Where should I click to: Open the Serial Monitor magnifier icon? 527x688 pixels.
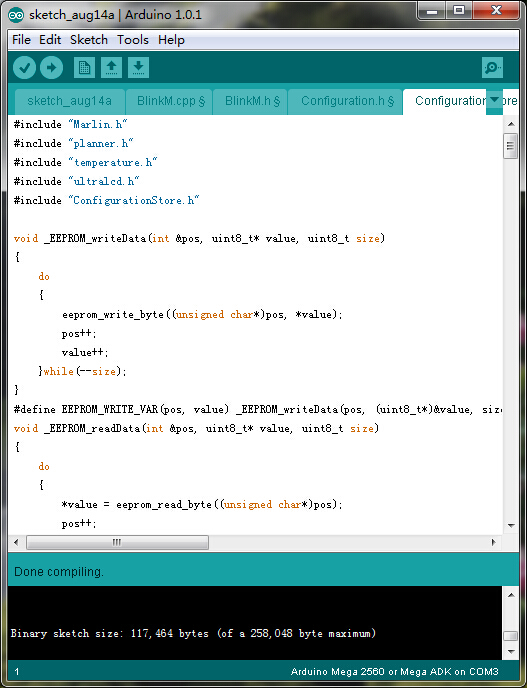click(x=492, y=68)
